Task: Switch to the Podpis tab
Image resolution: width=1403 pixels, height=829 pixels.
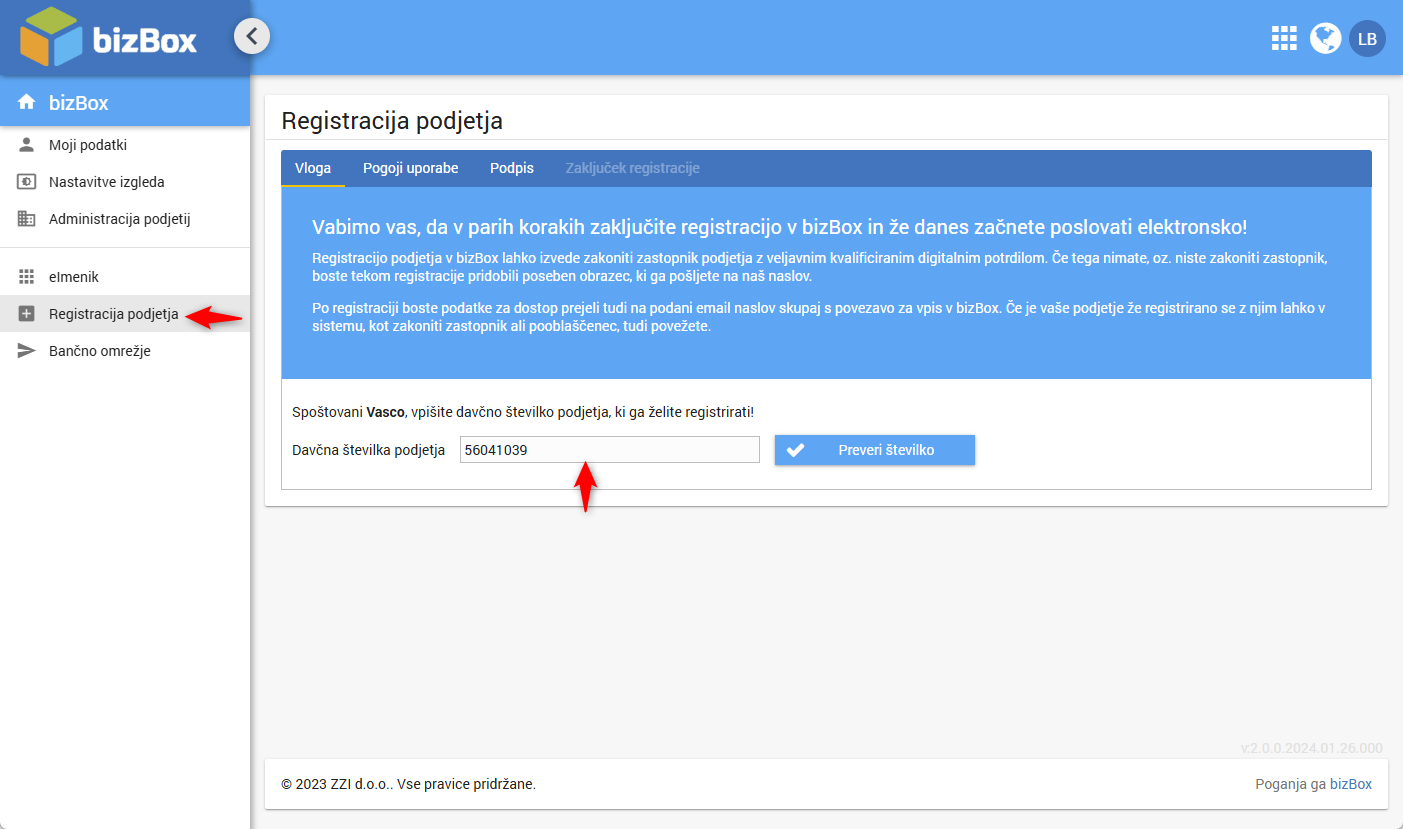Action: tap(512, 168)
